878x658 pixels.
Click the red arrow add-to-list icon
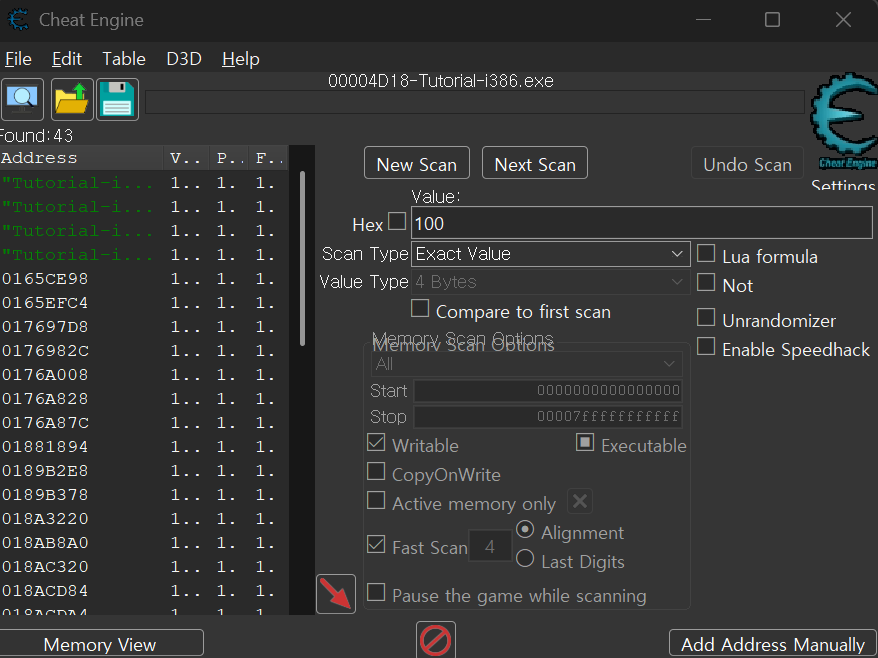(335, 594)
